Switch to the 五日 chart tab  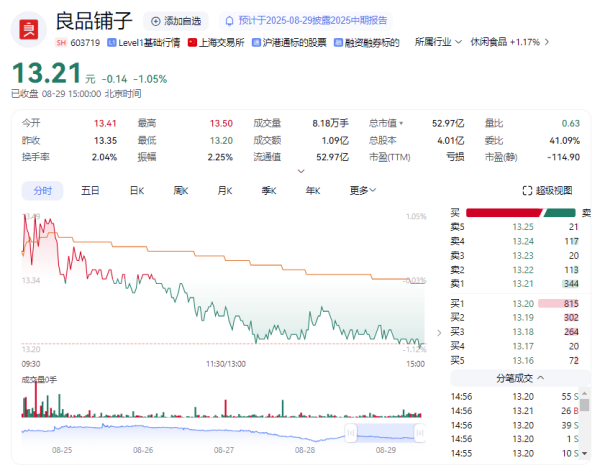point(90,190)
